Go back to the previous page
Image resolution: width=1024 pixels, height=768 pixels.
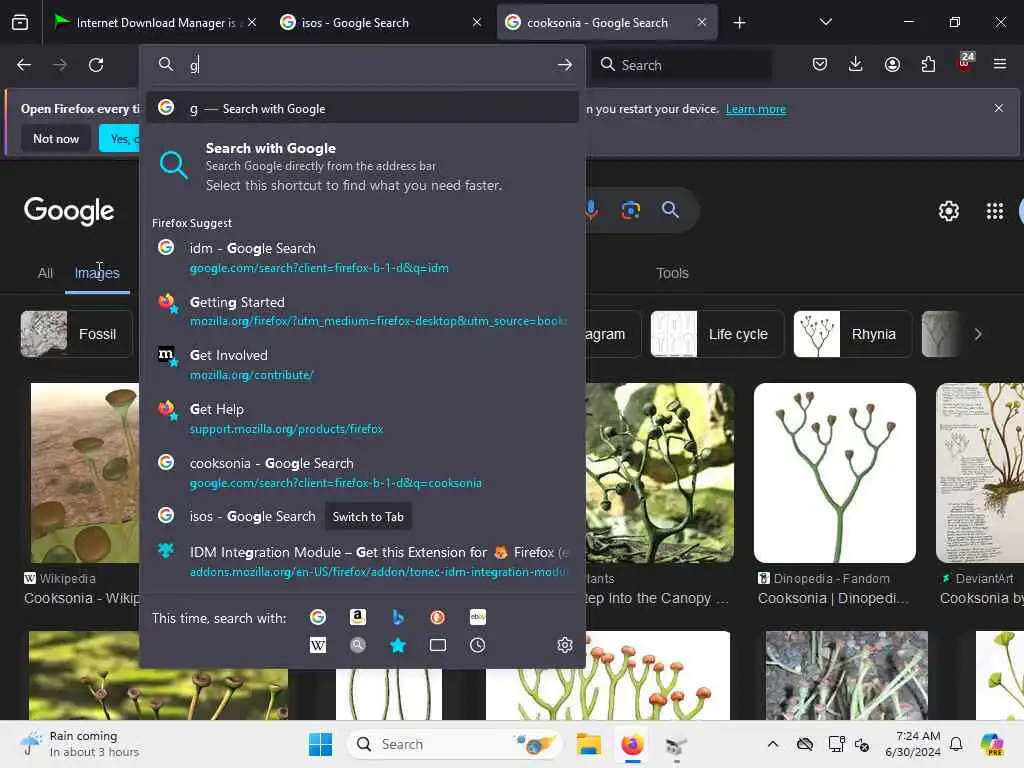pos(24,65)
